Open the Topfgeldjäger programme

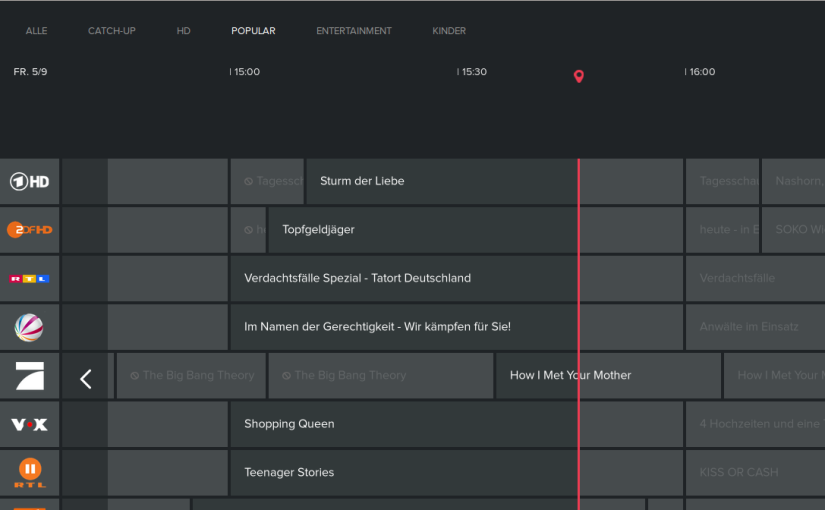(476, 229)
